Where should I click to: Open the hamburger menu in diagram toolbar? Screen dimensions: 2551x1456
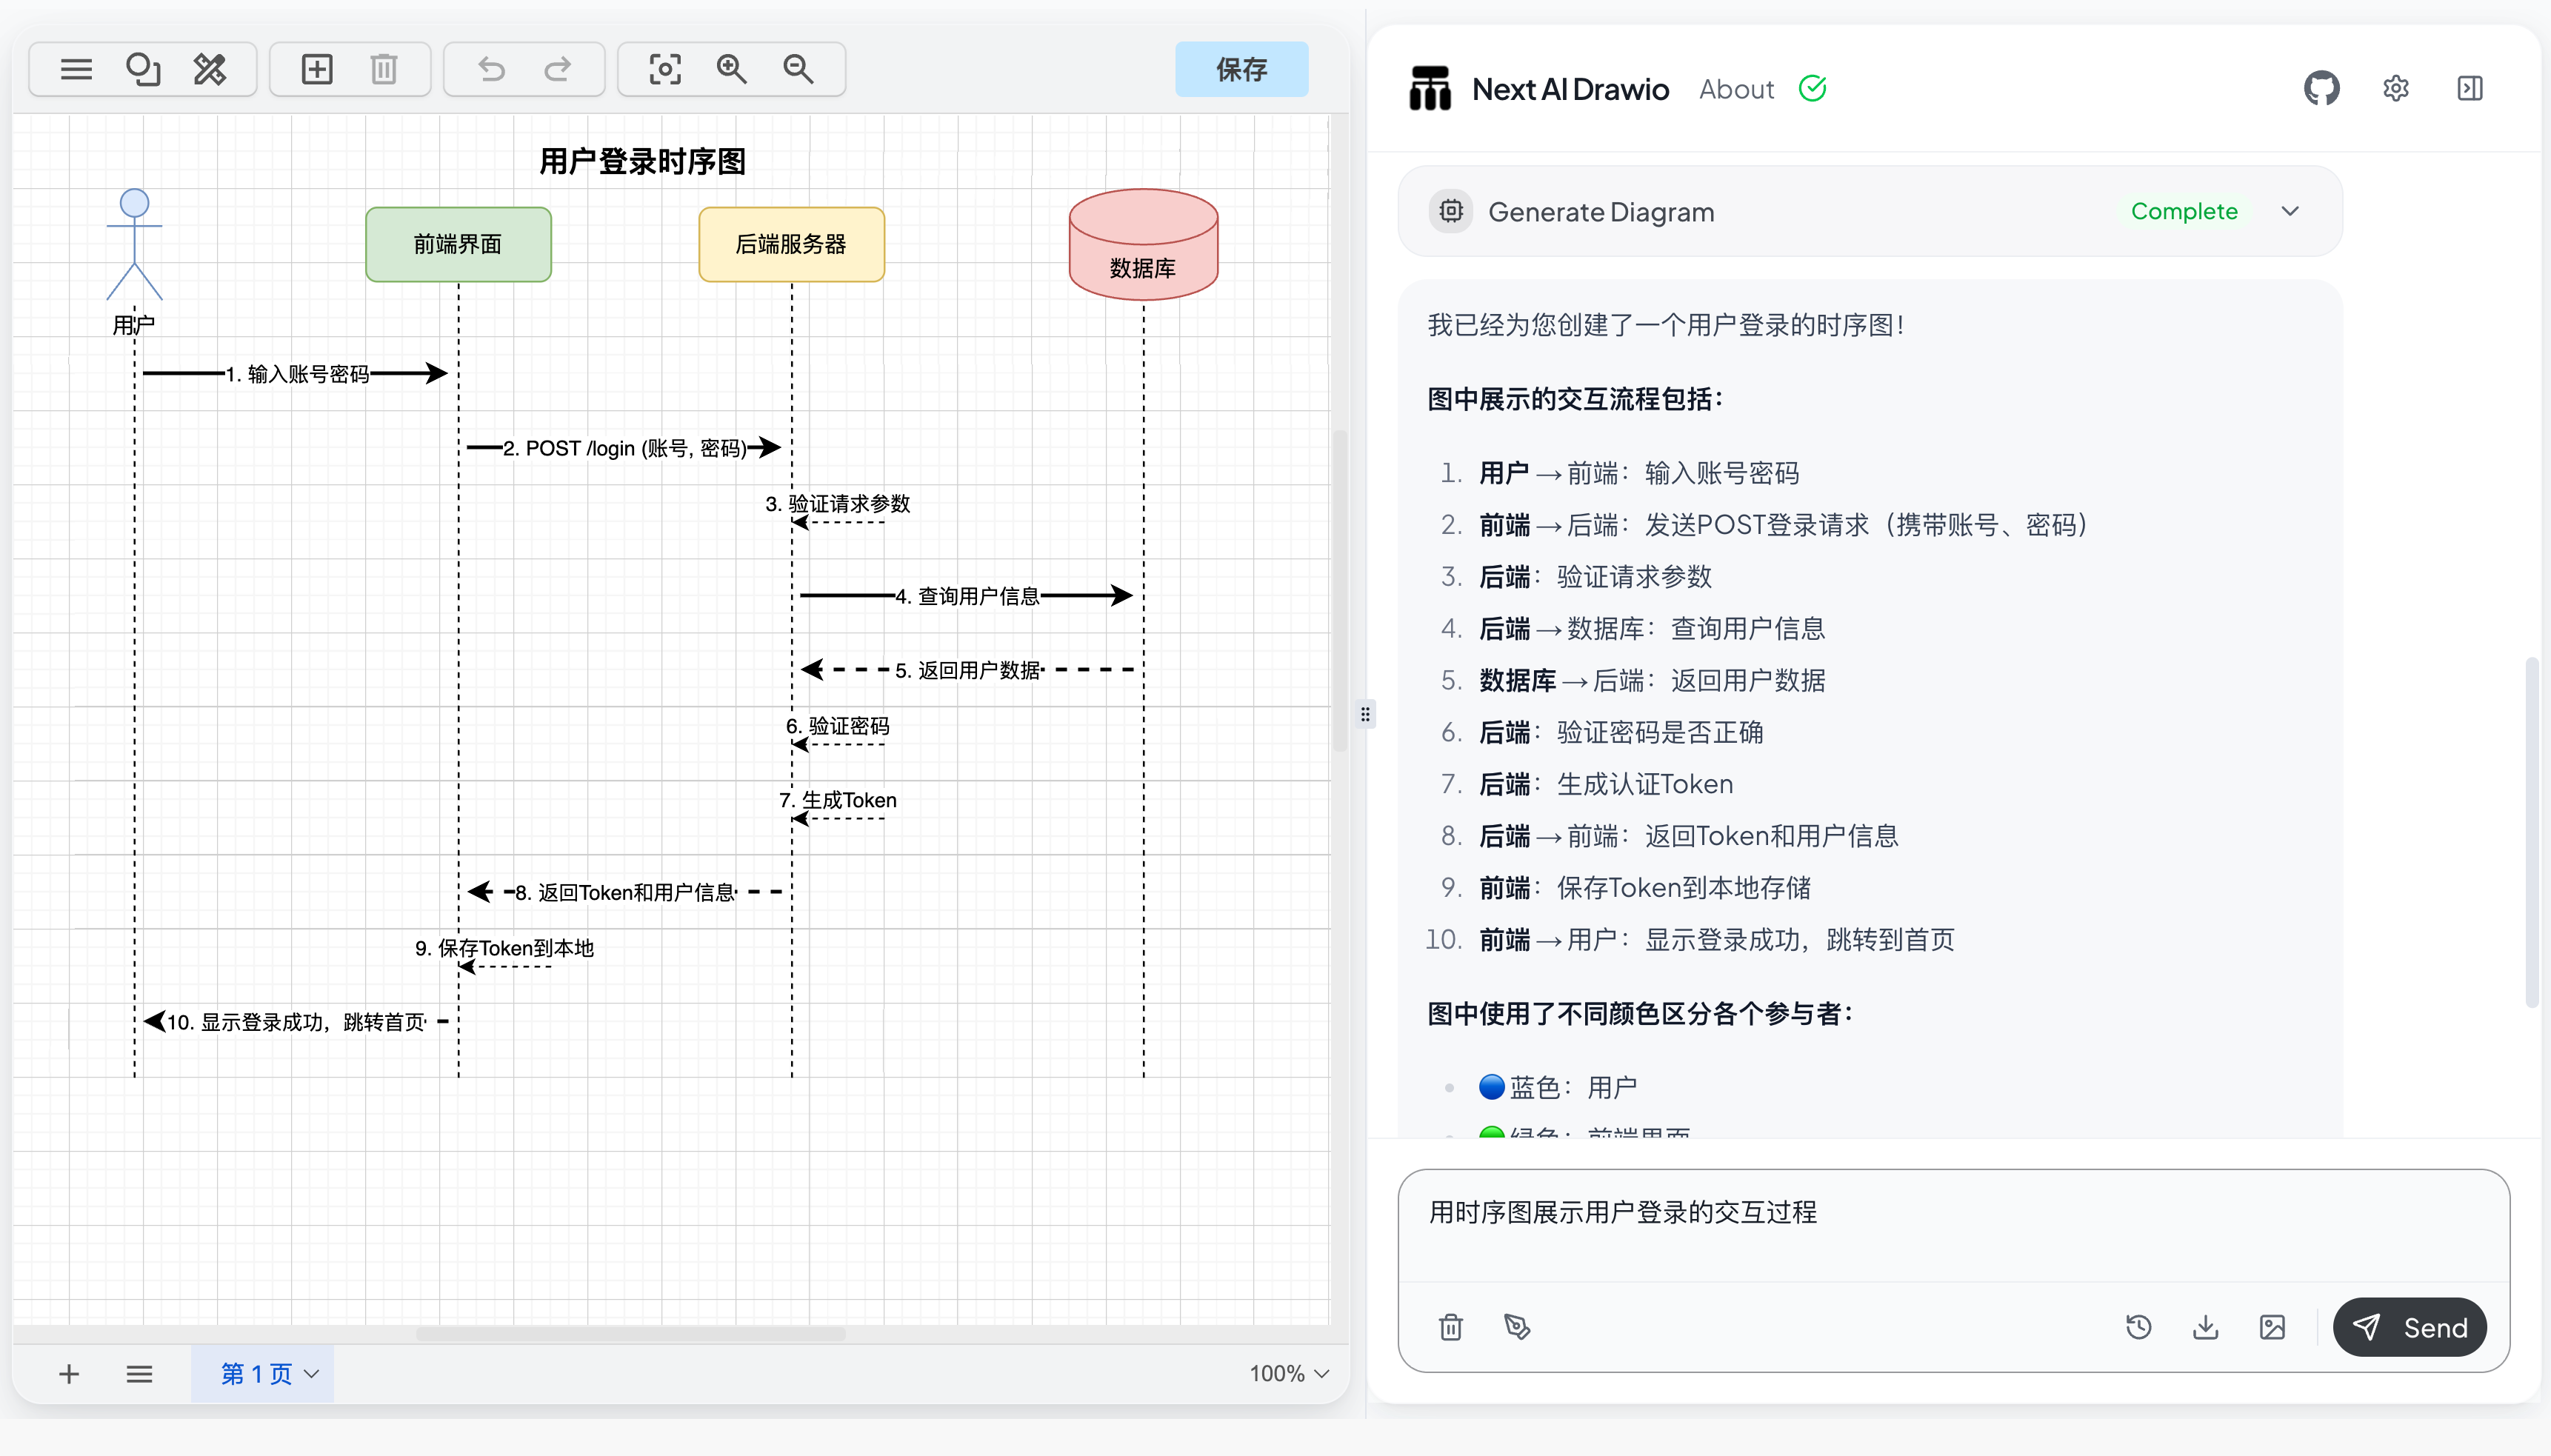point(76,69)
